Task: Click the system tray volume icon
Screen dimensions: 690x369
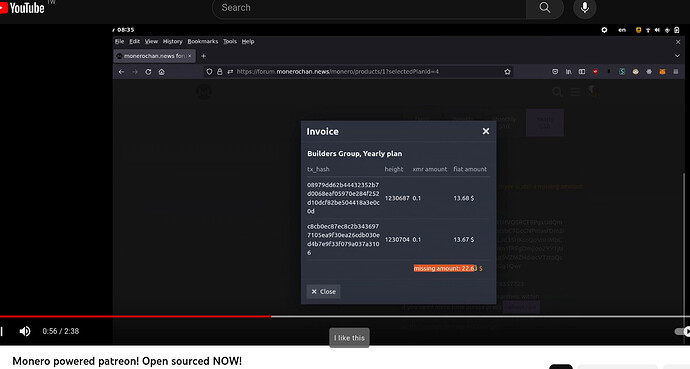Action: [x=657, y=30]
